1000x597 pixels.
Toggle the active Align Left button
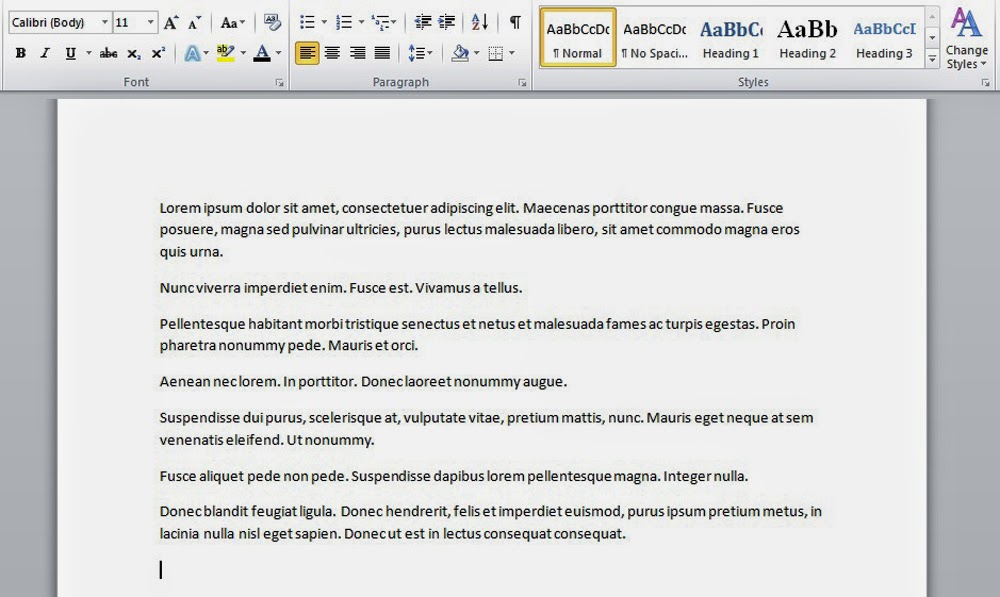point(307,53)
